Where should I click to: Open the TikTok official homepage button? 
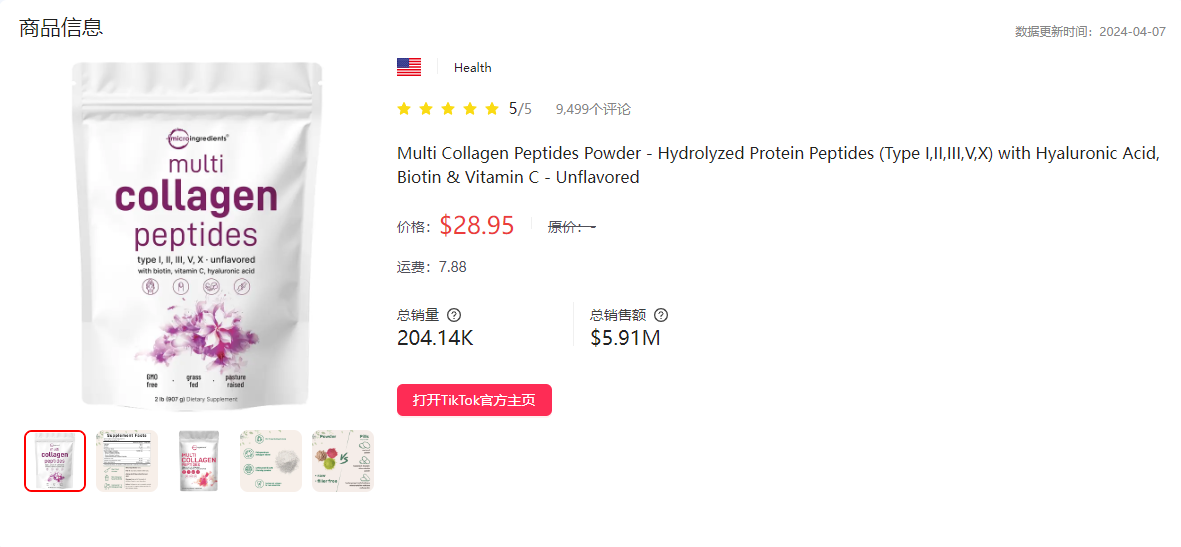click(x=474, y=400)
